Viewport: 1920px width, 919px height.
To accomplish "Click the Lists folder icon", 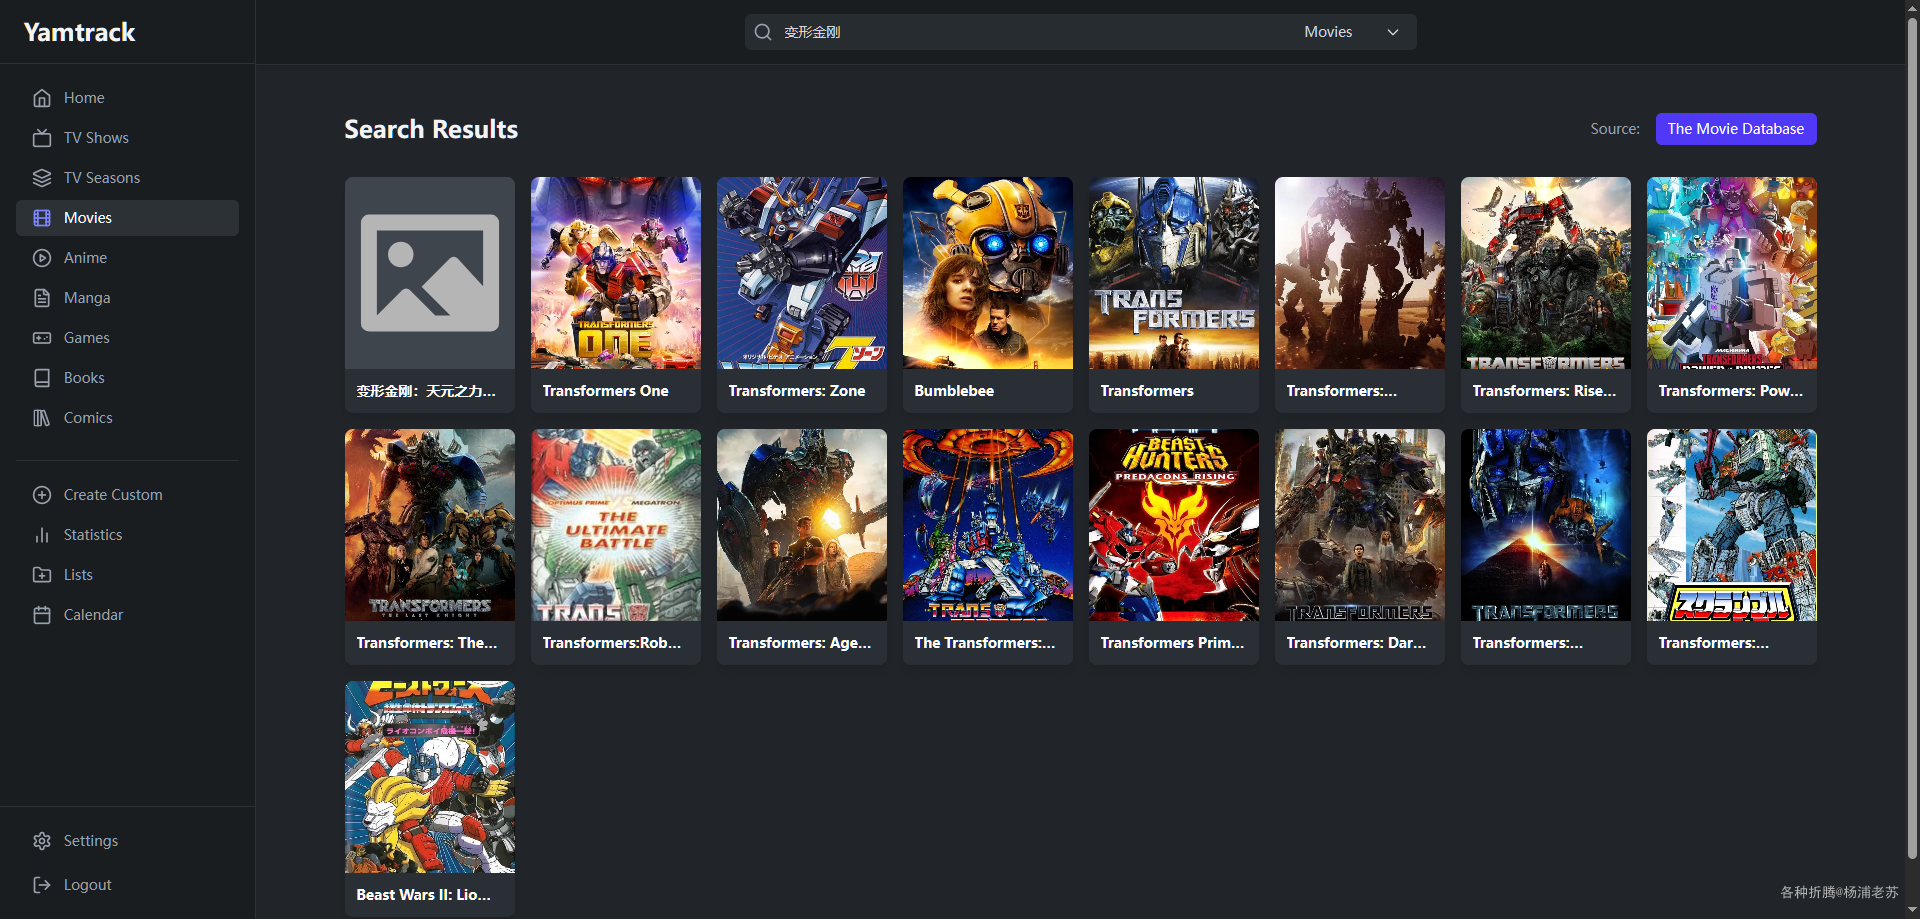I will [x=42, y=575].
